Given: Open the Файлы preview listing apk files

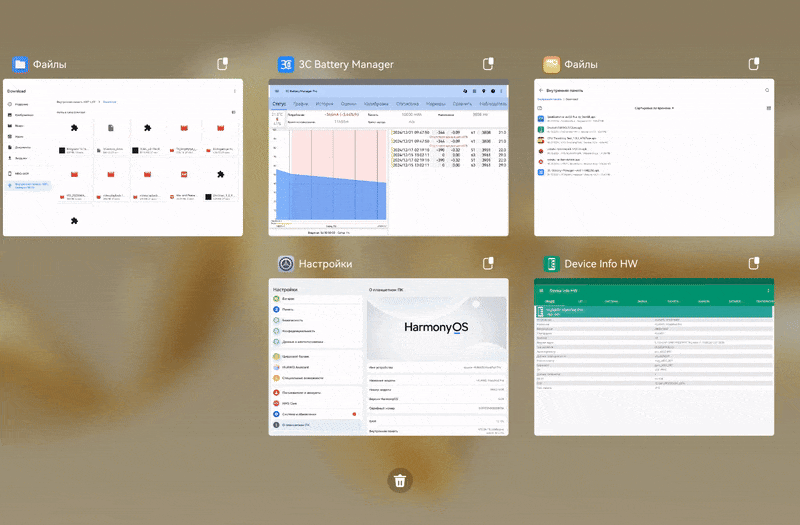Looking at the screenshot, I should (x=654, y=157).
